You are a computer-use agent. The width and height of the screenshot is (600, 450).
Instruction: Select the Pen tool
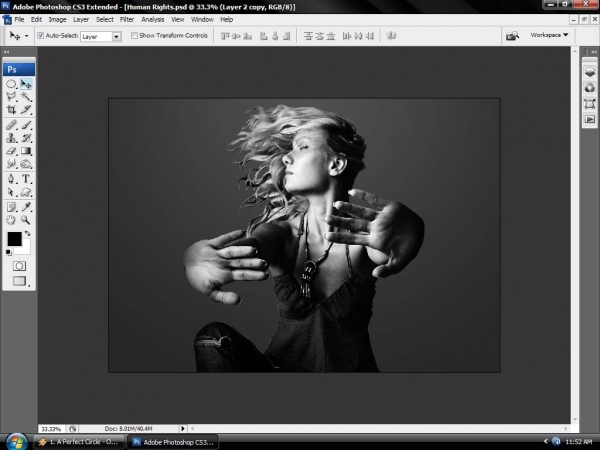[11, 179]
